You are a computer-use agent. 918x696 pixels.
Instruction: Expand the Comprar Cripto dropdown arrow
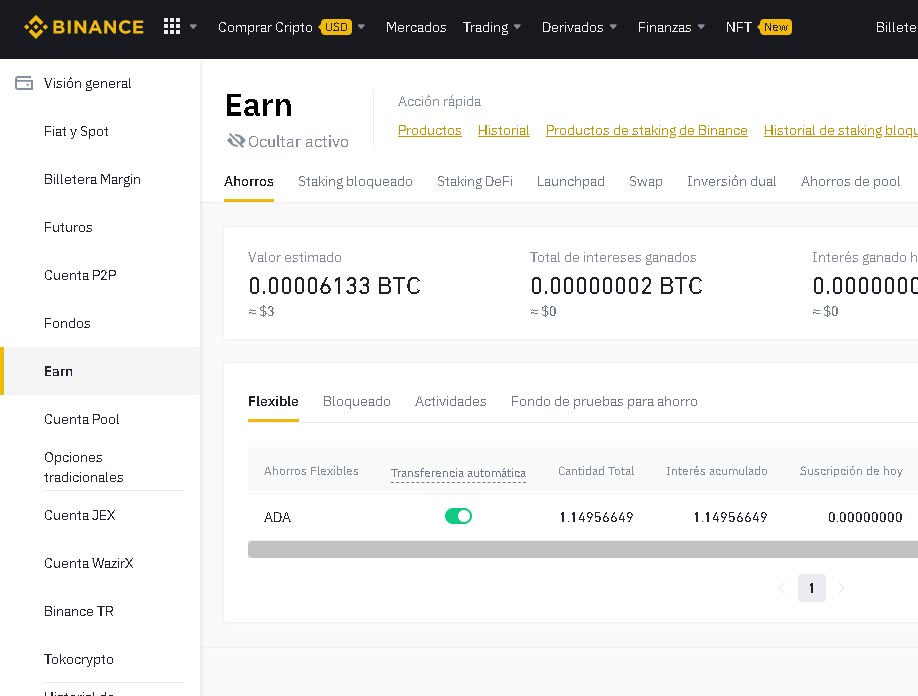click(361, 27)
